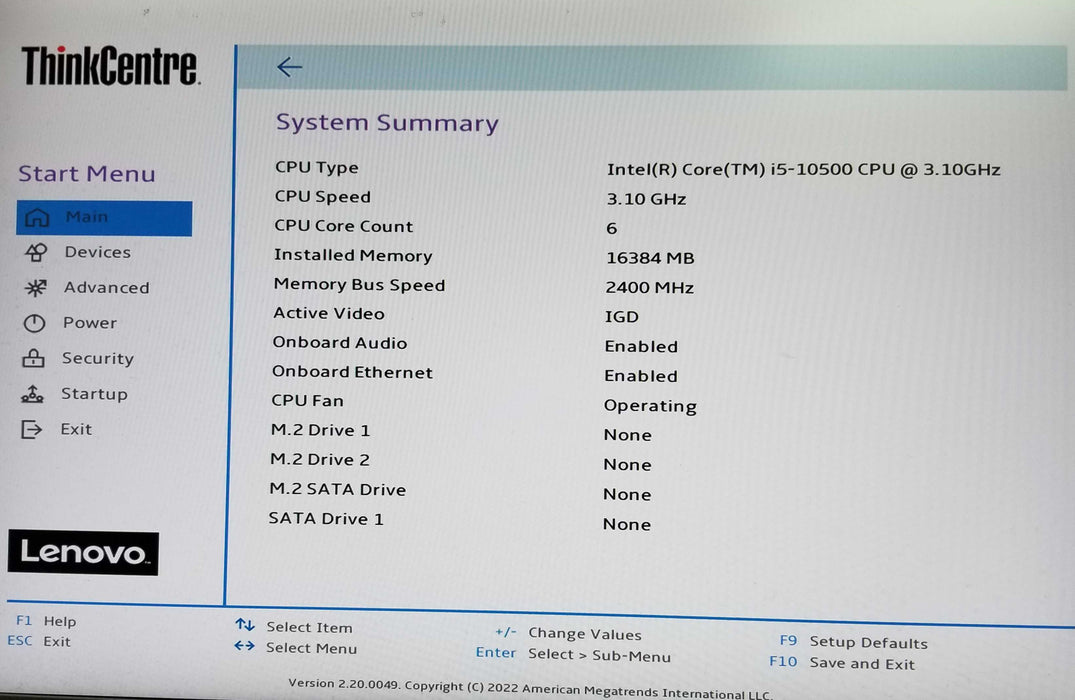Click the +/- Change Values hint
Viewport: 1075px width, 700px height.
click(568, 633)
